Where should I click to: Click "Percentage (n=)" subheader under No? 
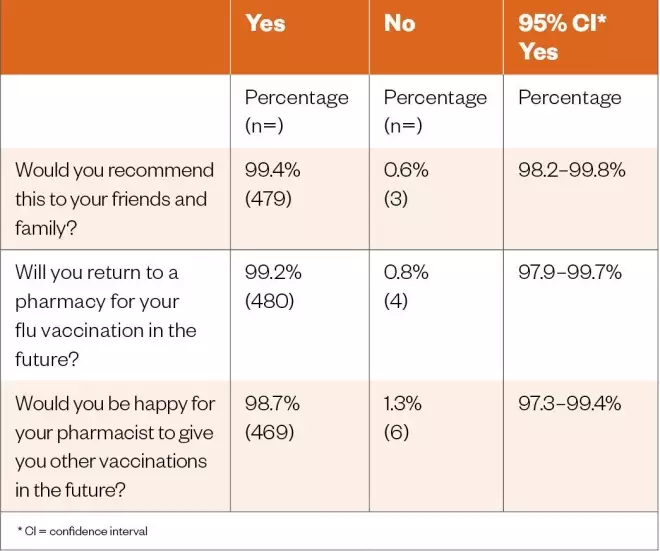[x=435, y=111]
